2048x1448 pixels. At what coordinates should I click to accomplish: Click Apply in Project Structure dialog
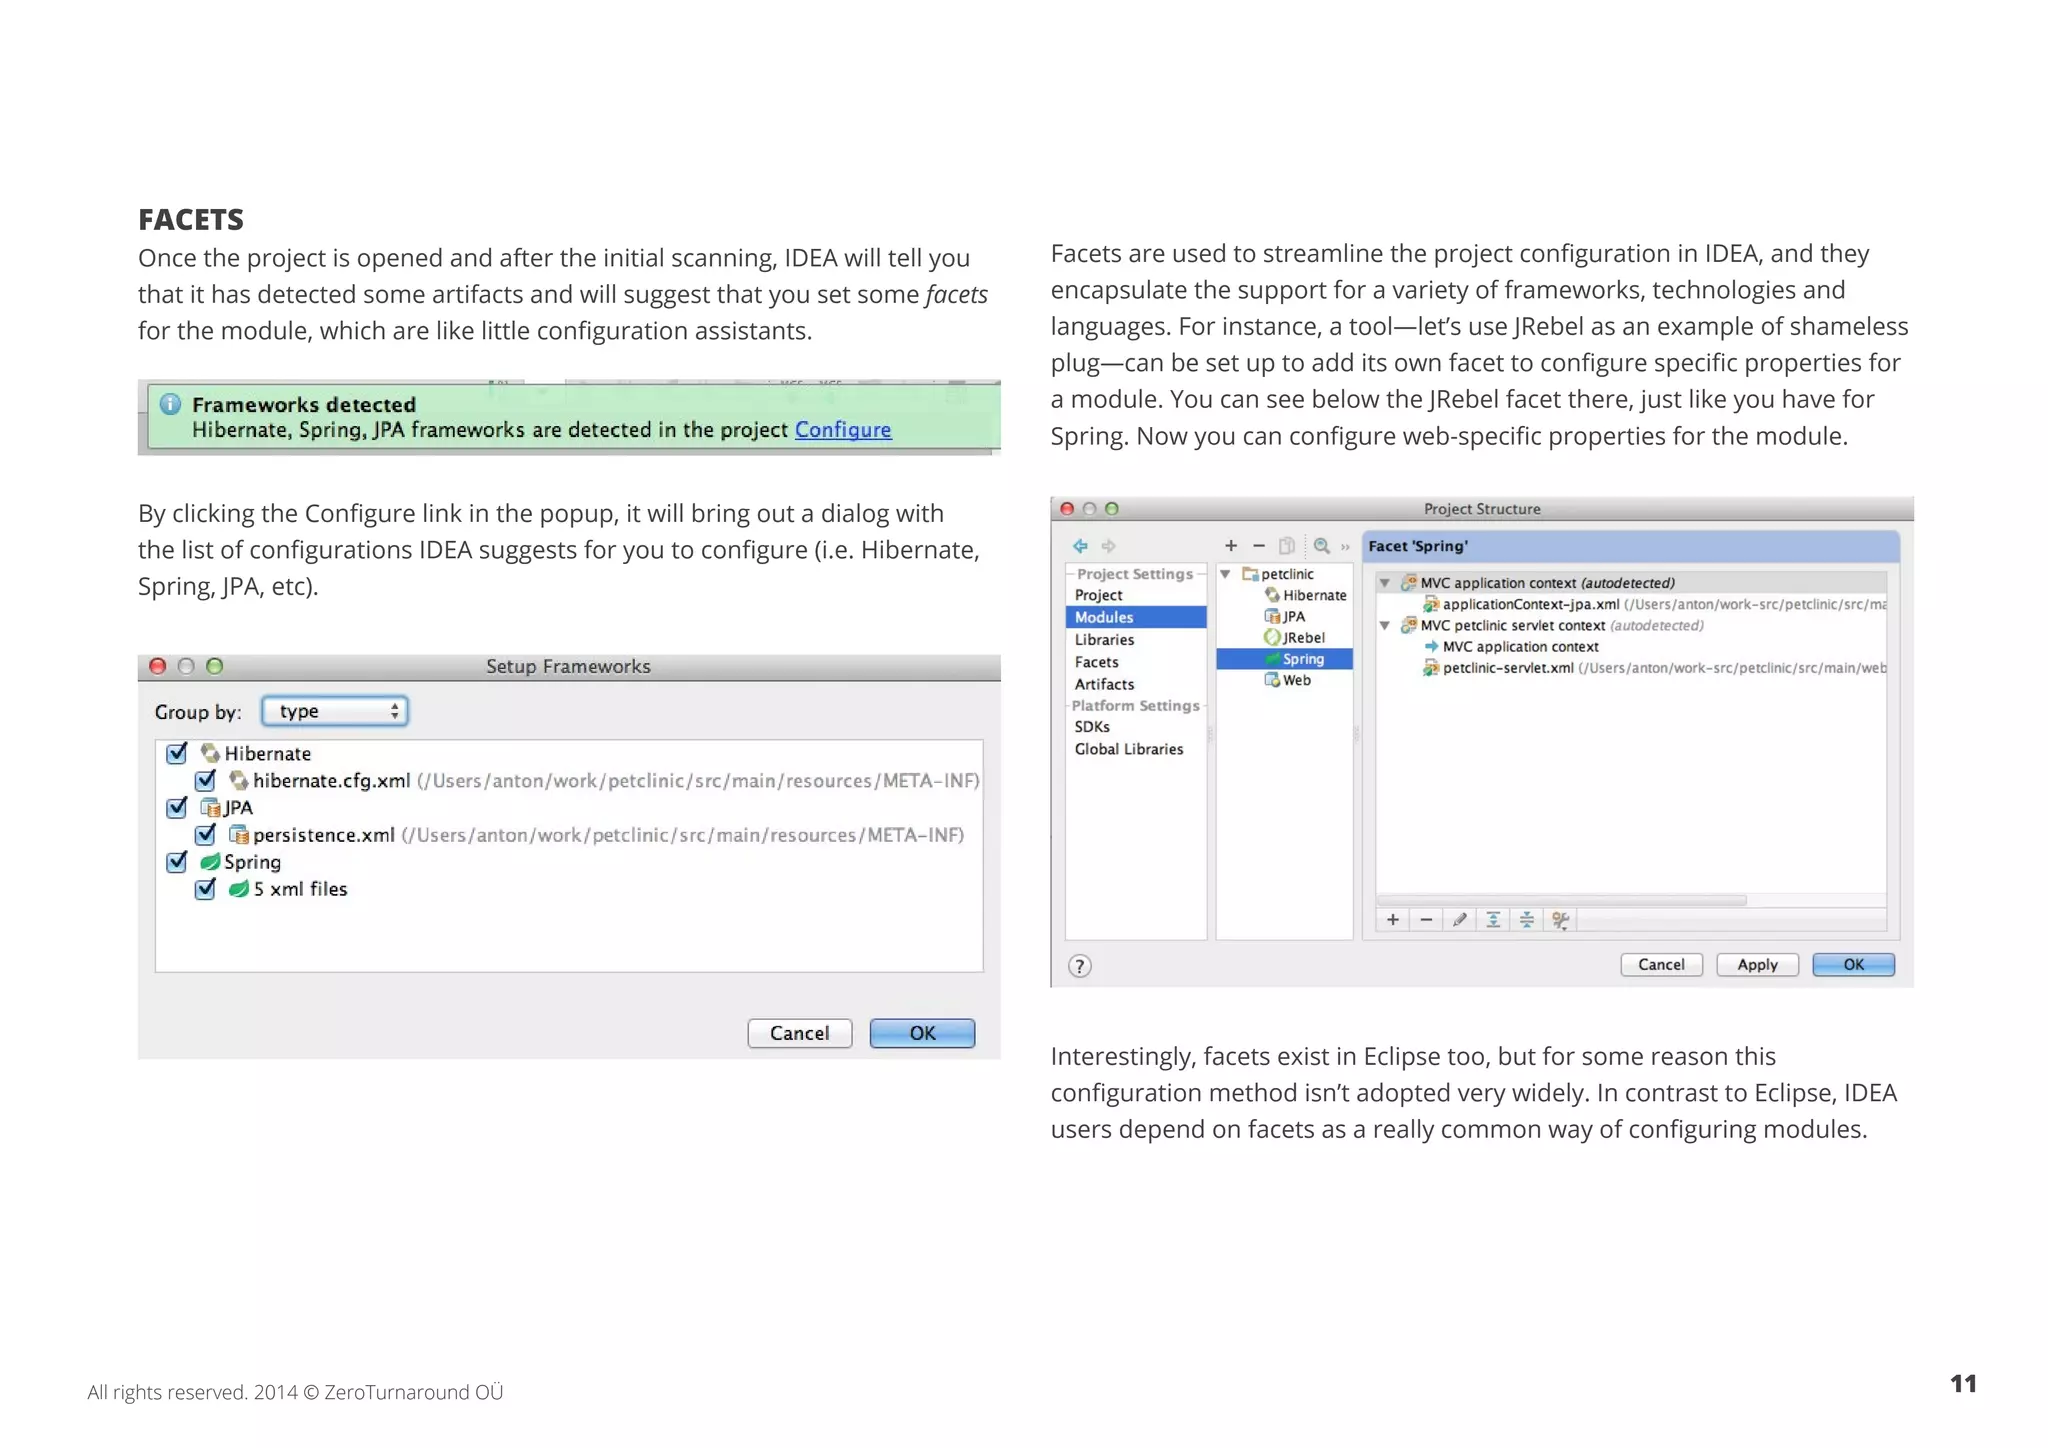coord(1757,965)
